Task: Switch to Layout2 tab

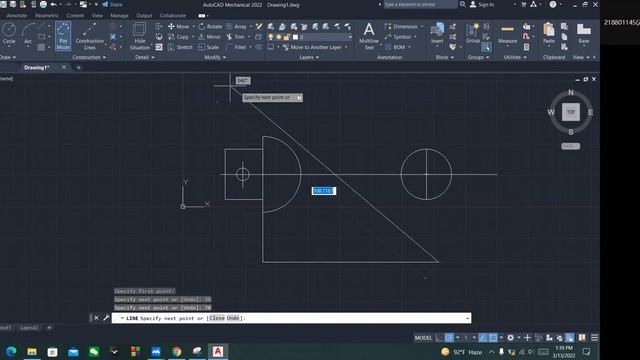Action: [x=29, y=327]
